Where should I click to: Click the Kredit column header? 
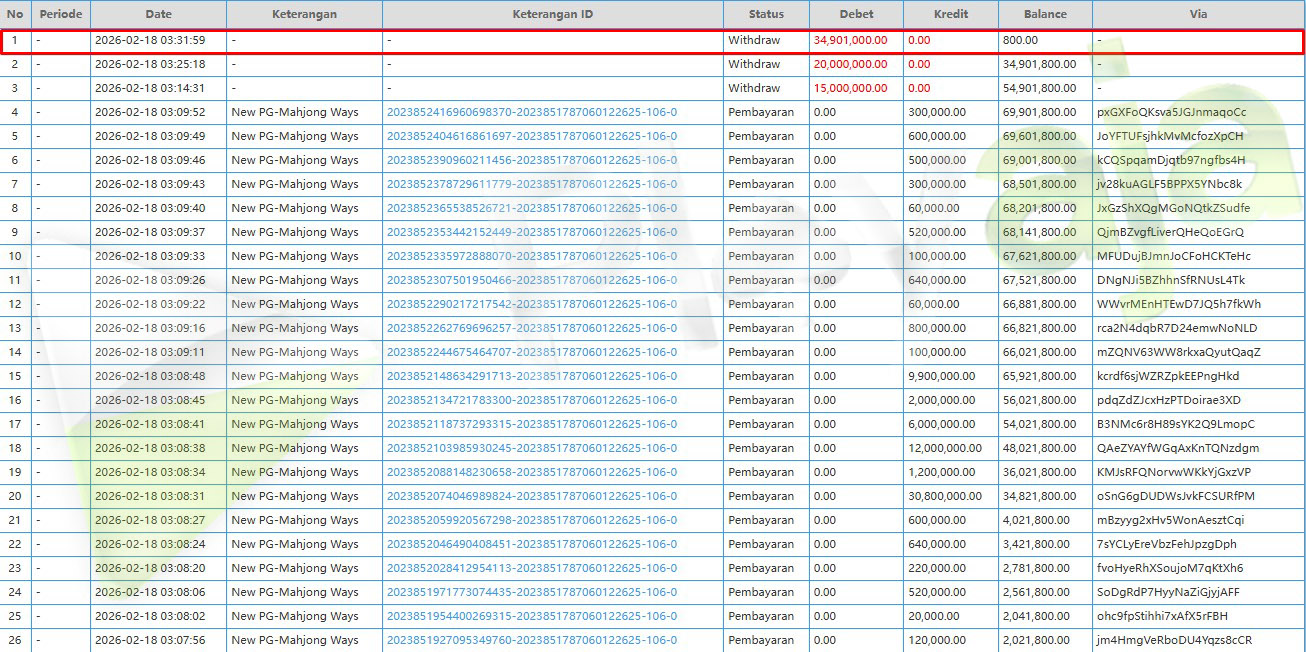pos(950,15)
